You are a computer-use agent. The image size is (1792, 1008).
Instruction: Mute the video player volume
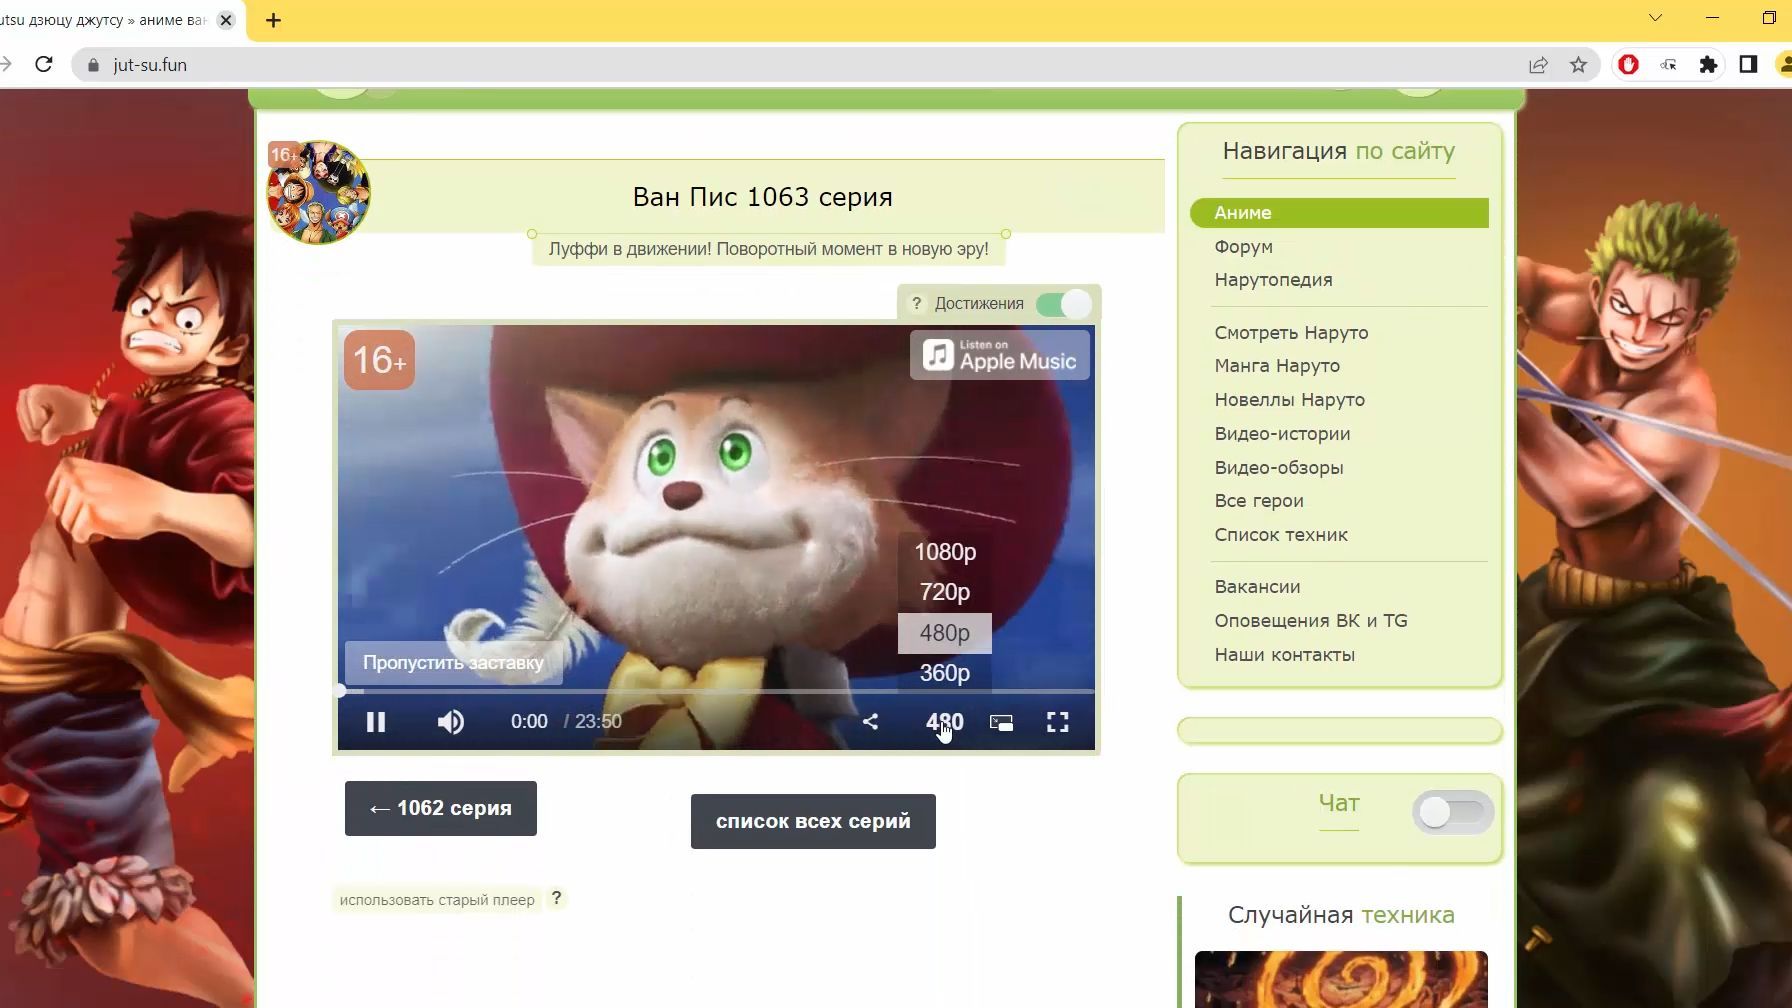tap(451, 722)
